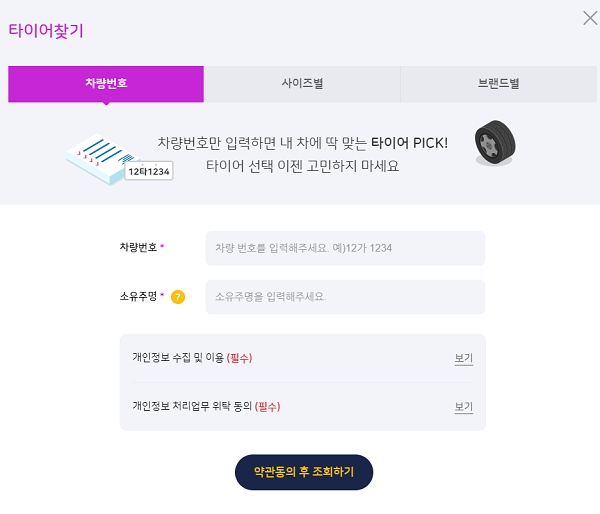Screen dimensions: 600x514
Task: Focus the 차량번호 input field
Action: click(x=345, y=248)
